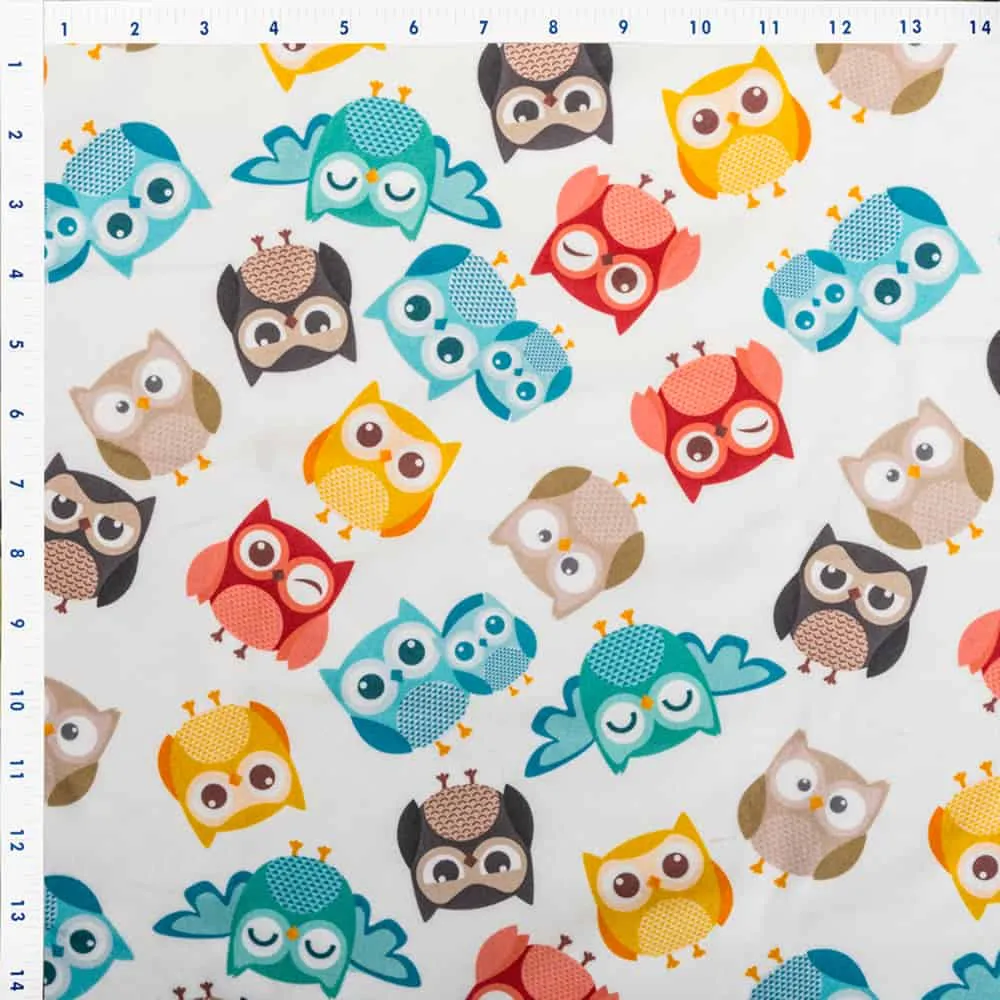
Task: Click number 8 on the horizontal ruler
Action: (553, 27)
